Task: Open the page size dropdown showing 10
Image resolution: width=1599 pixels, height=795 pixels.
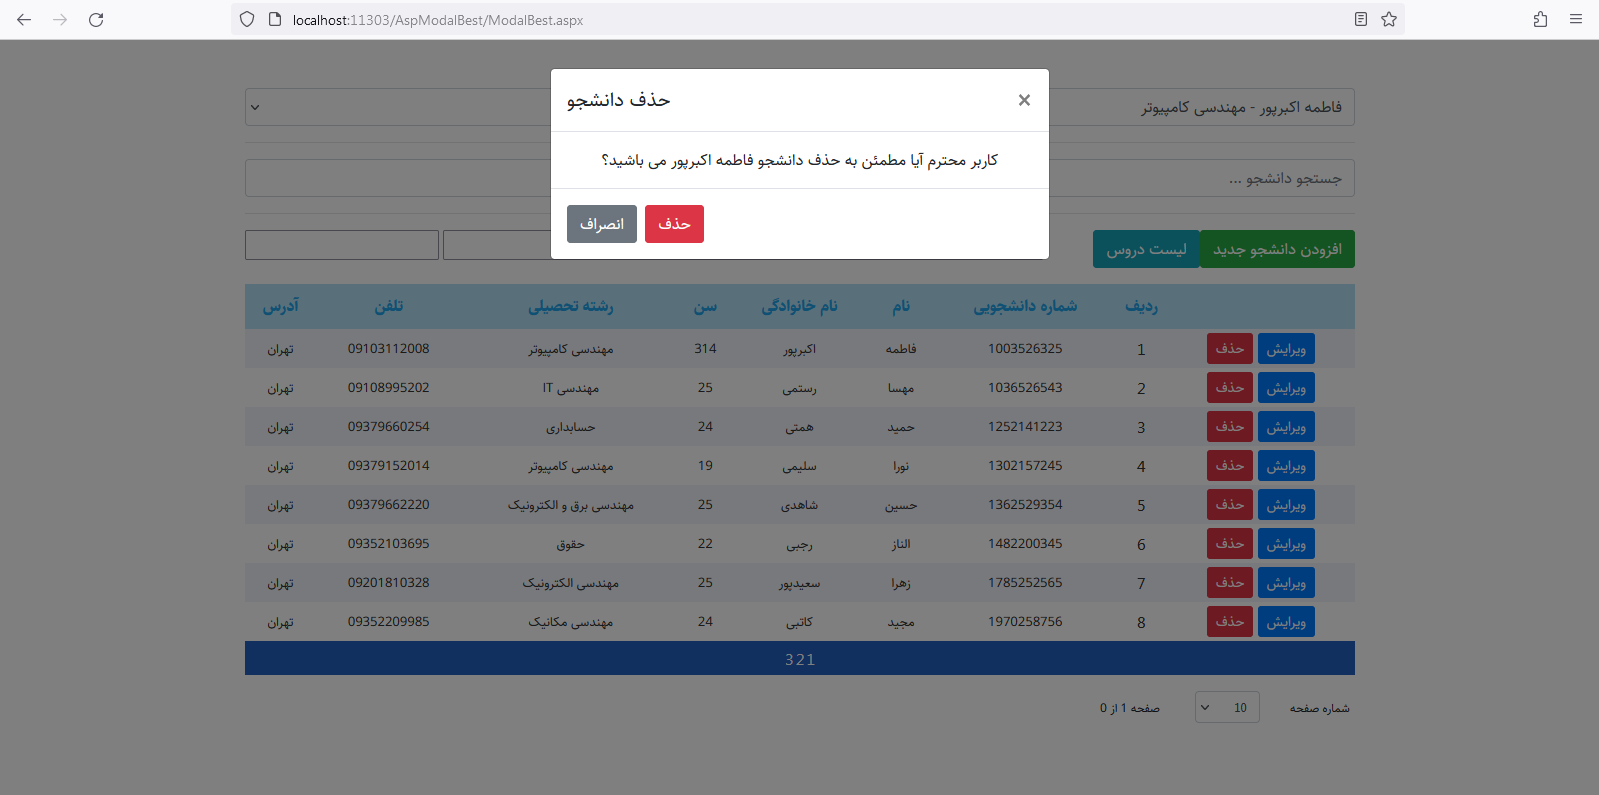Action: point(1227,708)
